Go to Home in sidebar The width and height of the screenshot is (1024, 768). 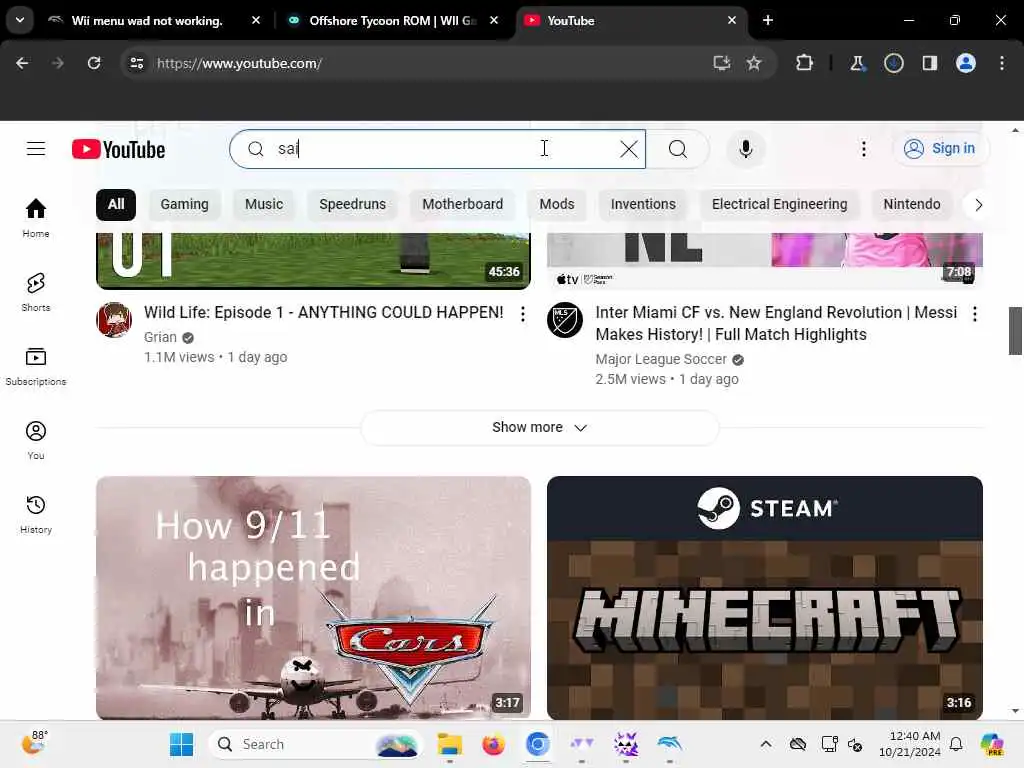36,218
